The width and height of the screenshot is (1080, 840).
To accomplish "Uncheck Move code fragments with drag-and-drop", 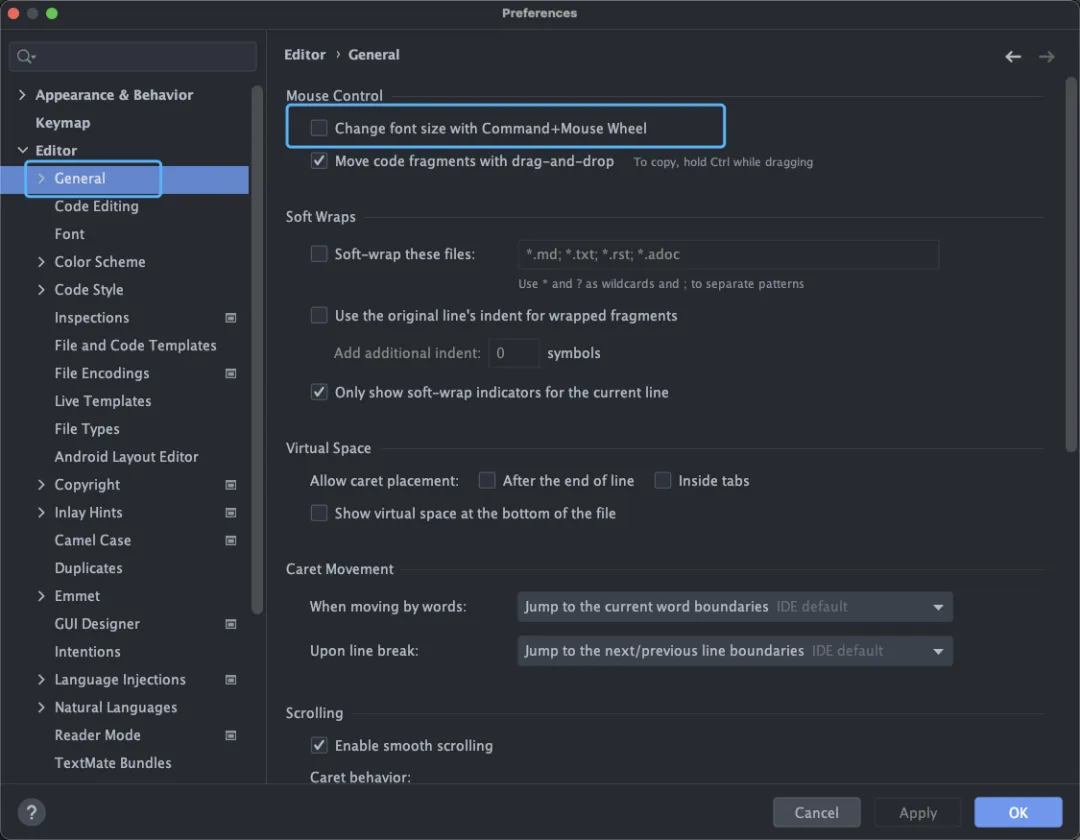I will (319, 161).
